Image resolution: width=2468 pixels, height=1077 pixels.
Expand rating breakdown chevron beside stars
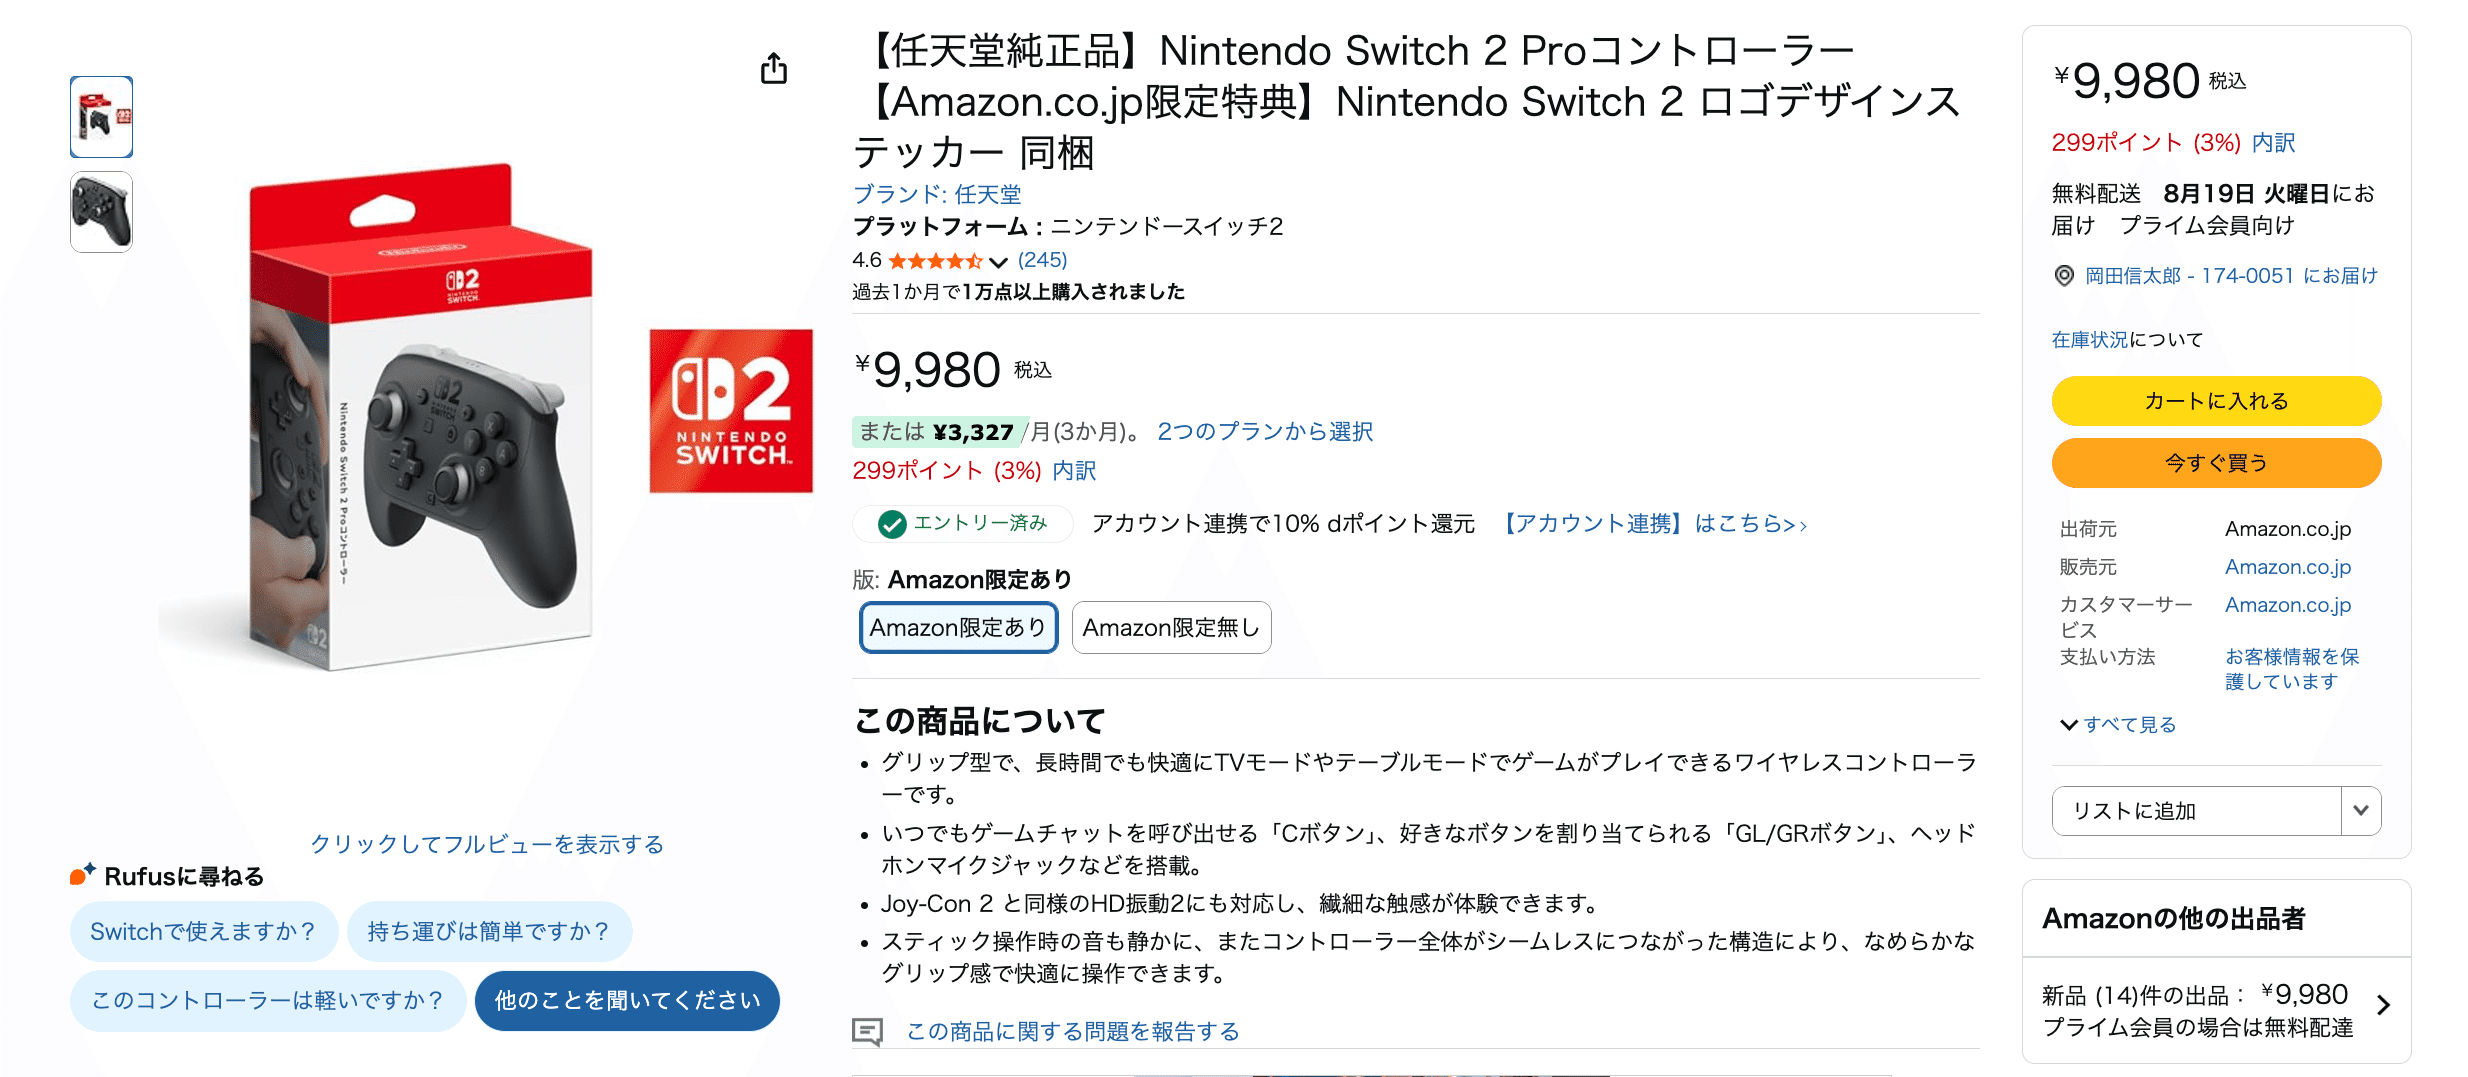point(998,262)
